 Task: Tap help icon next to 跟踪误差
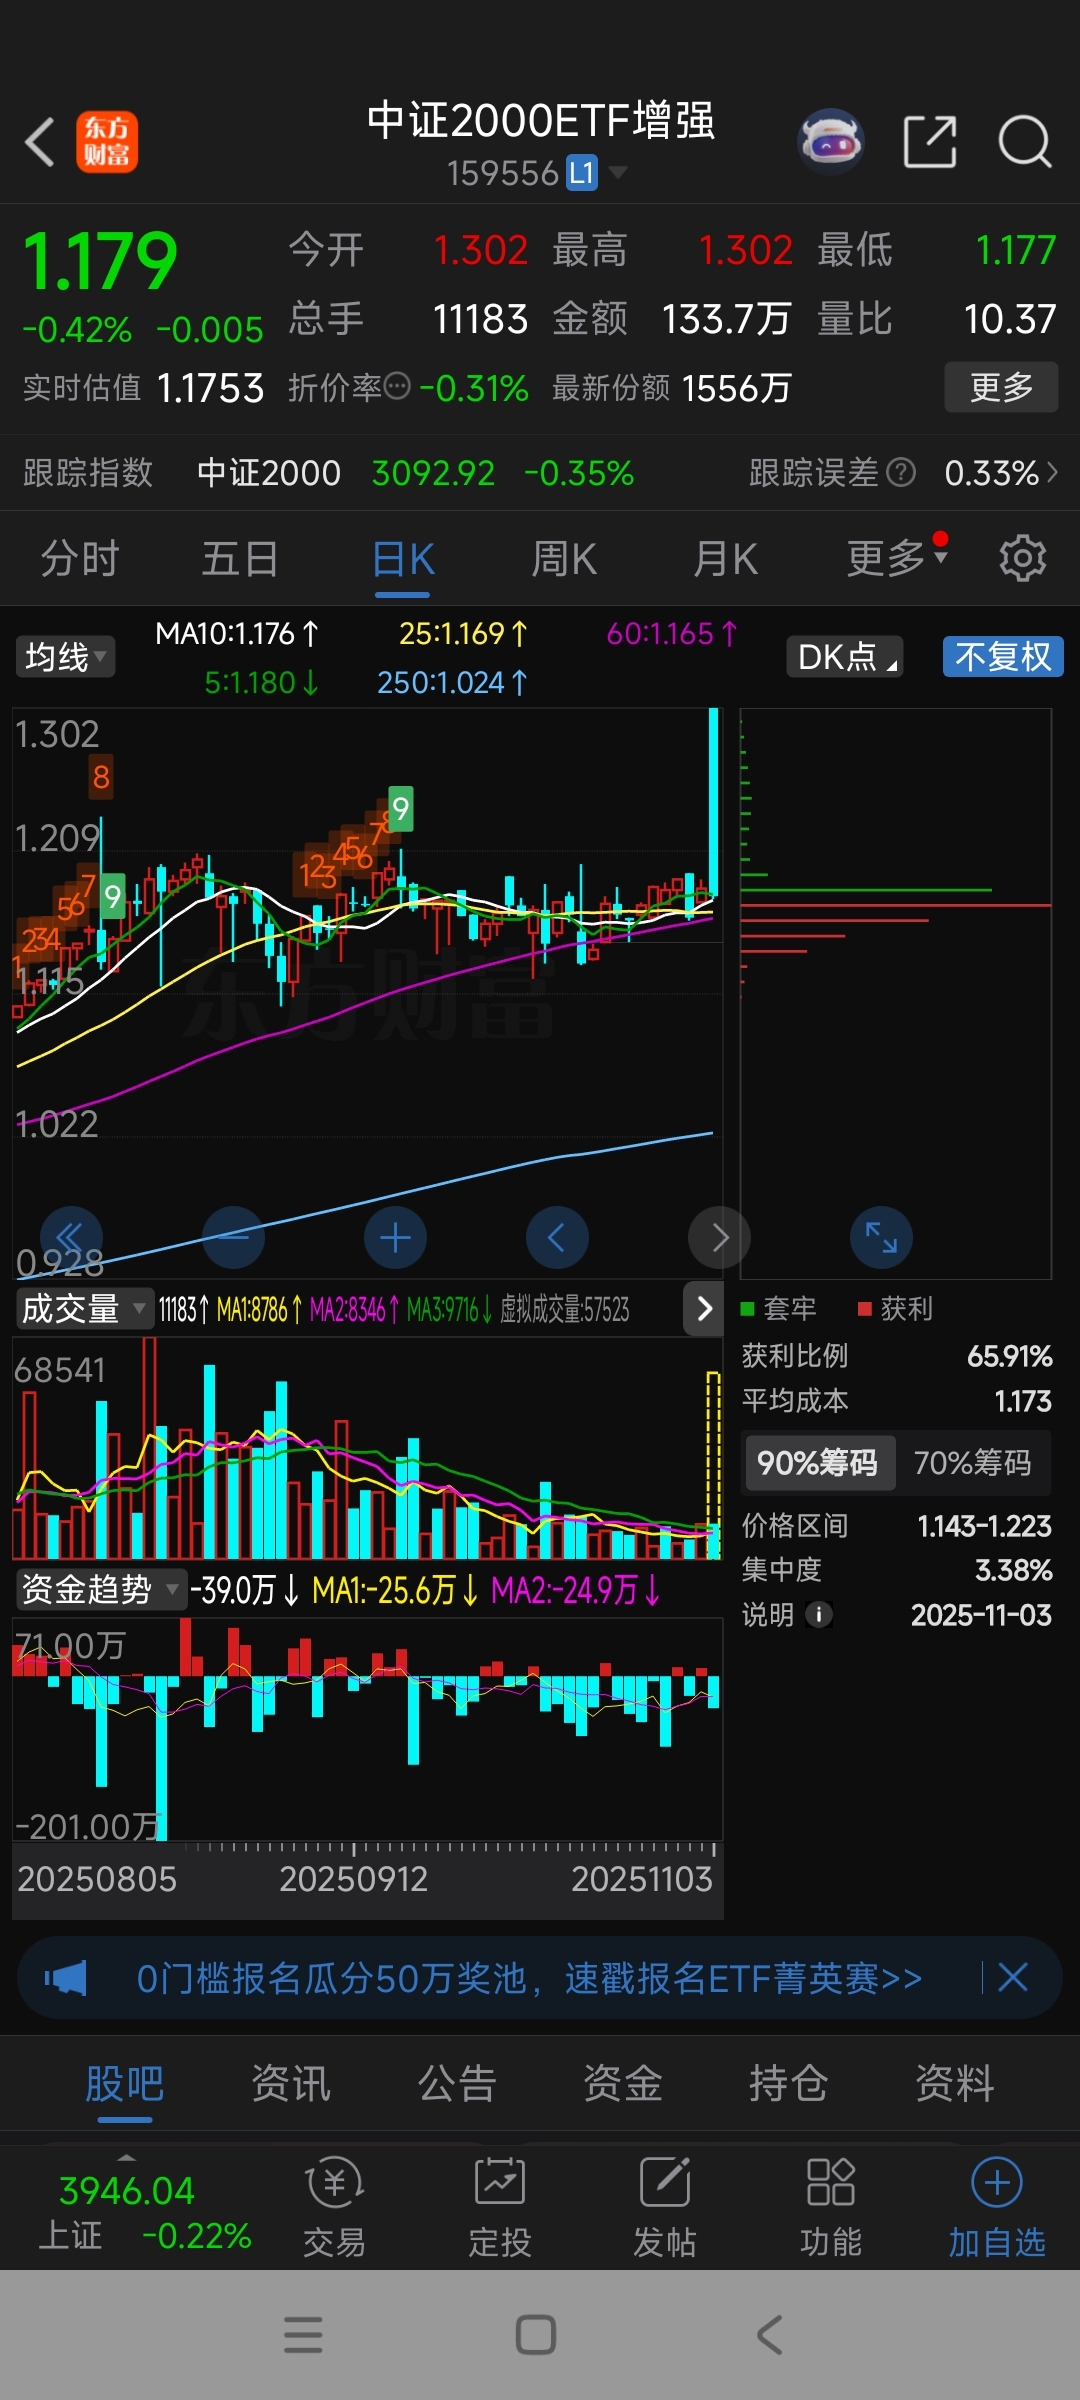[901, 472]
